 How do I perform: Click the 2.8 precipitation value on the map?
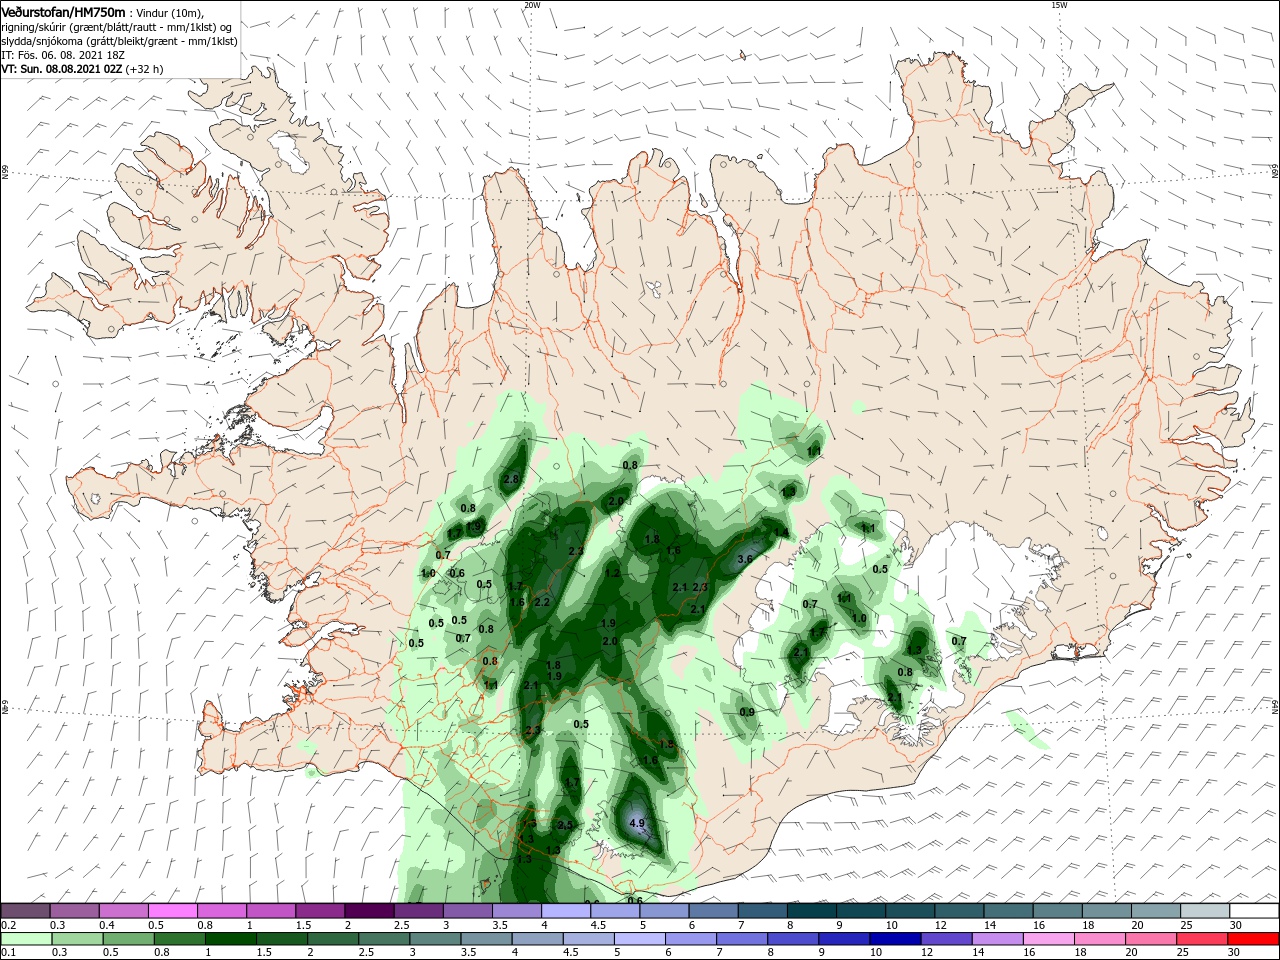pos(511,480)
